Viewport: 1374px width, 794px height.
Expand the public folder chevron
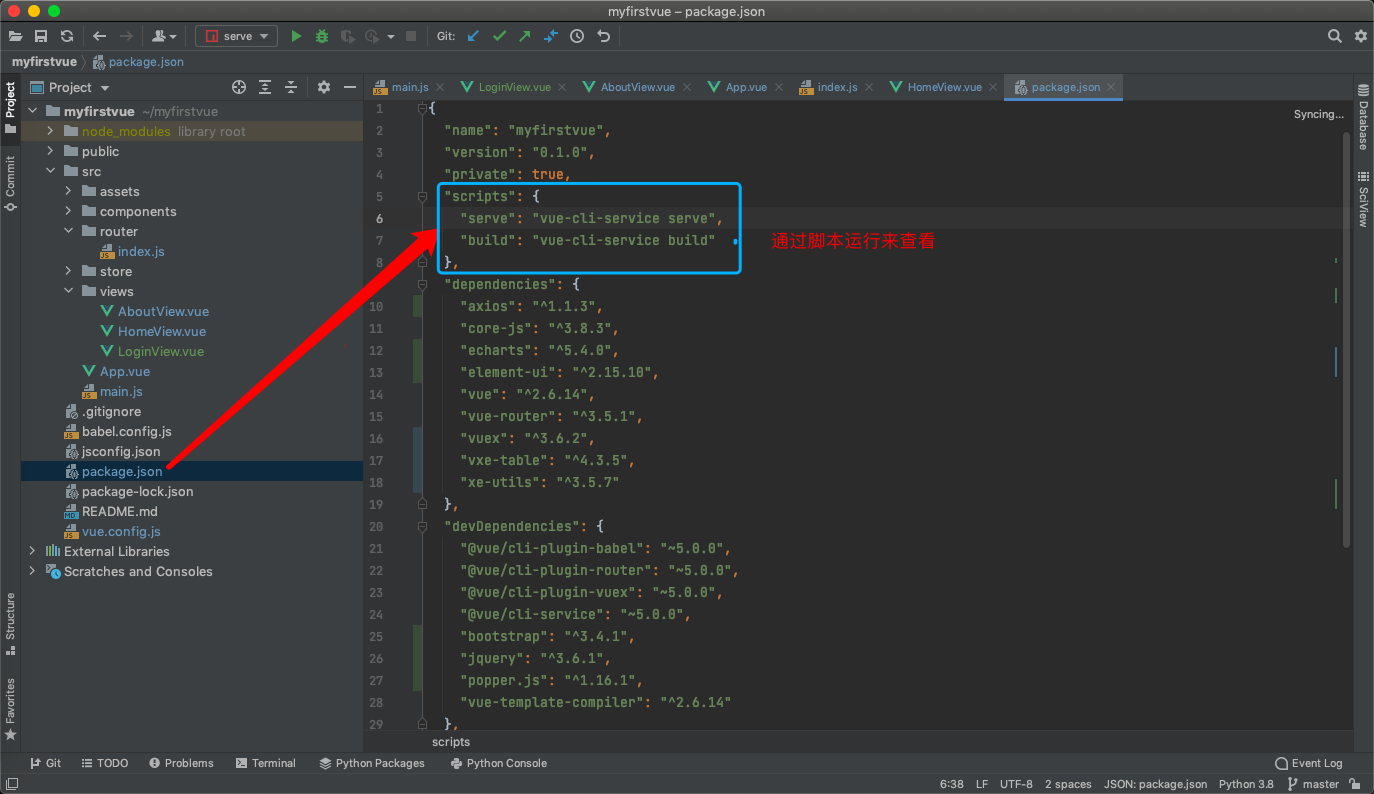coord(50,151)
